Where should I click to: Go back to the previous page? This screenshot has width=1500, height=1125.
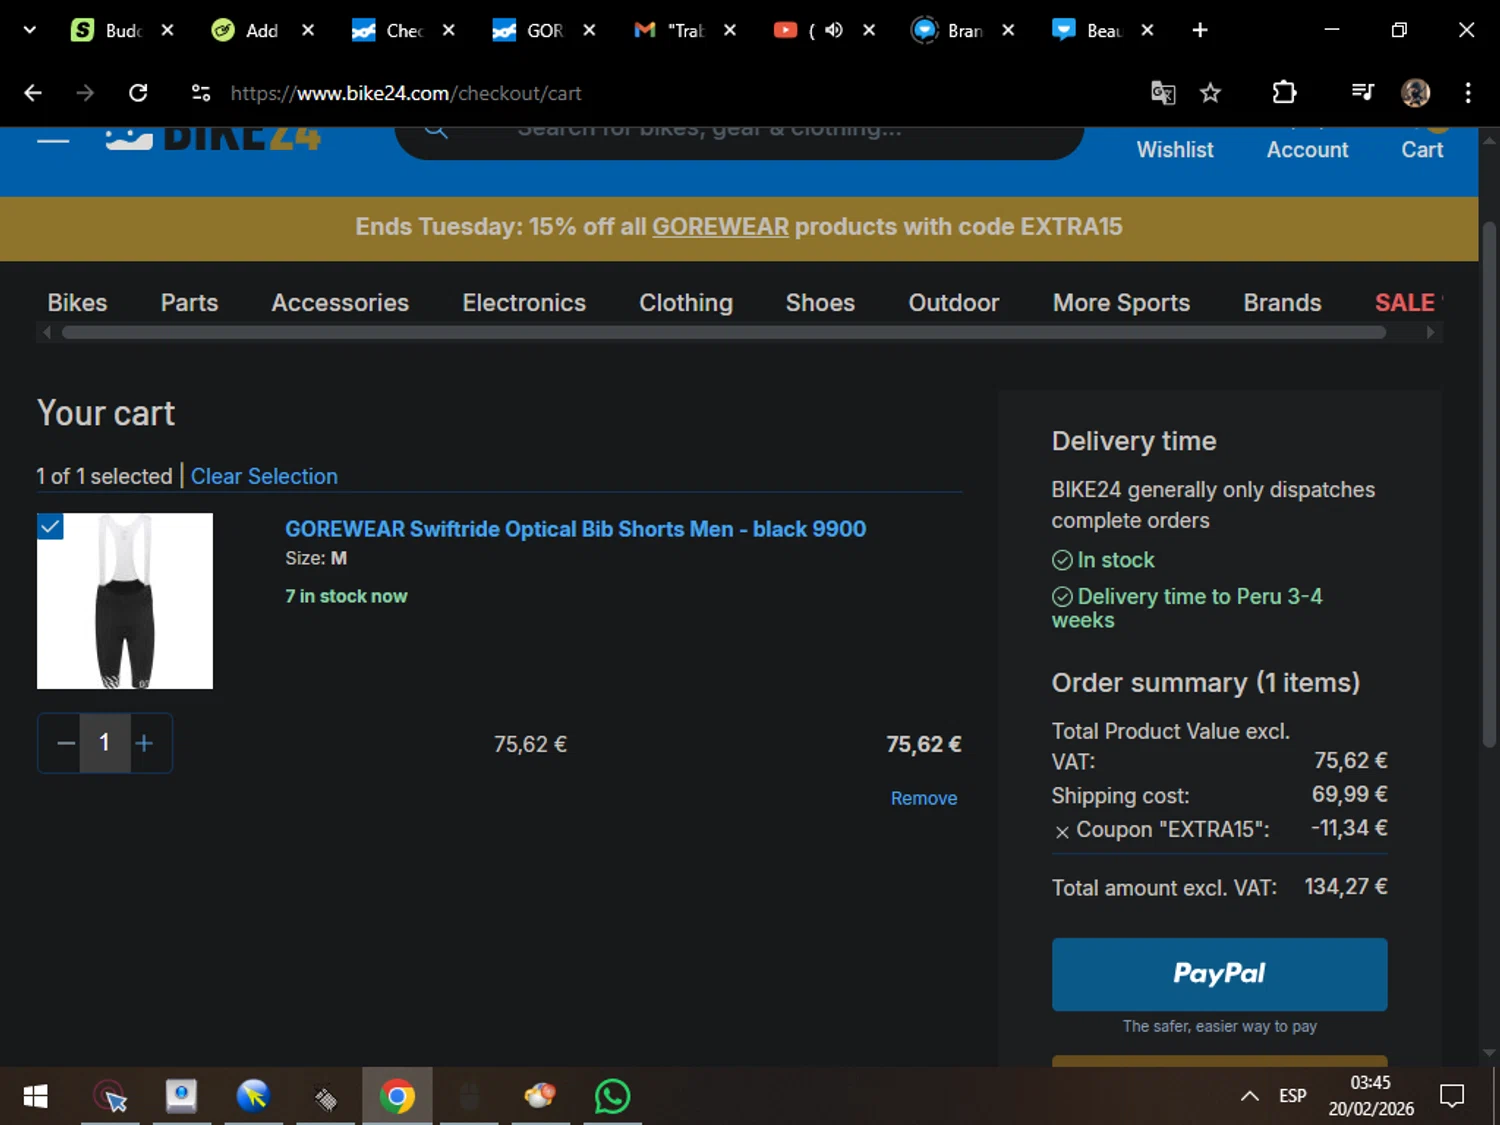coord(33,93)
